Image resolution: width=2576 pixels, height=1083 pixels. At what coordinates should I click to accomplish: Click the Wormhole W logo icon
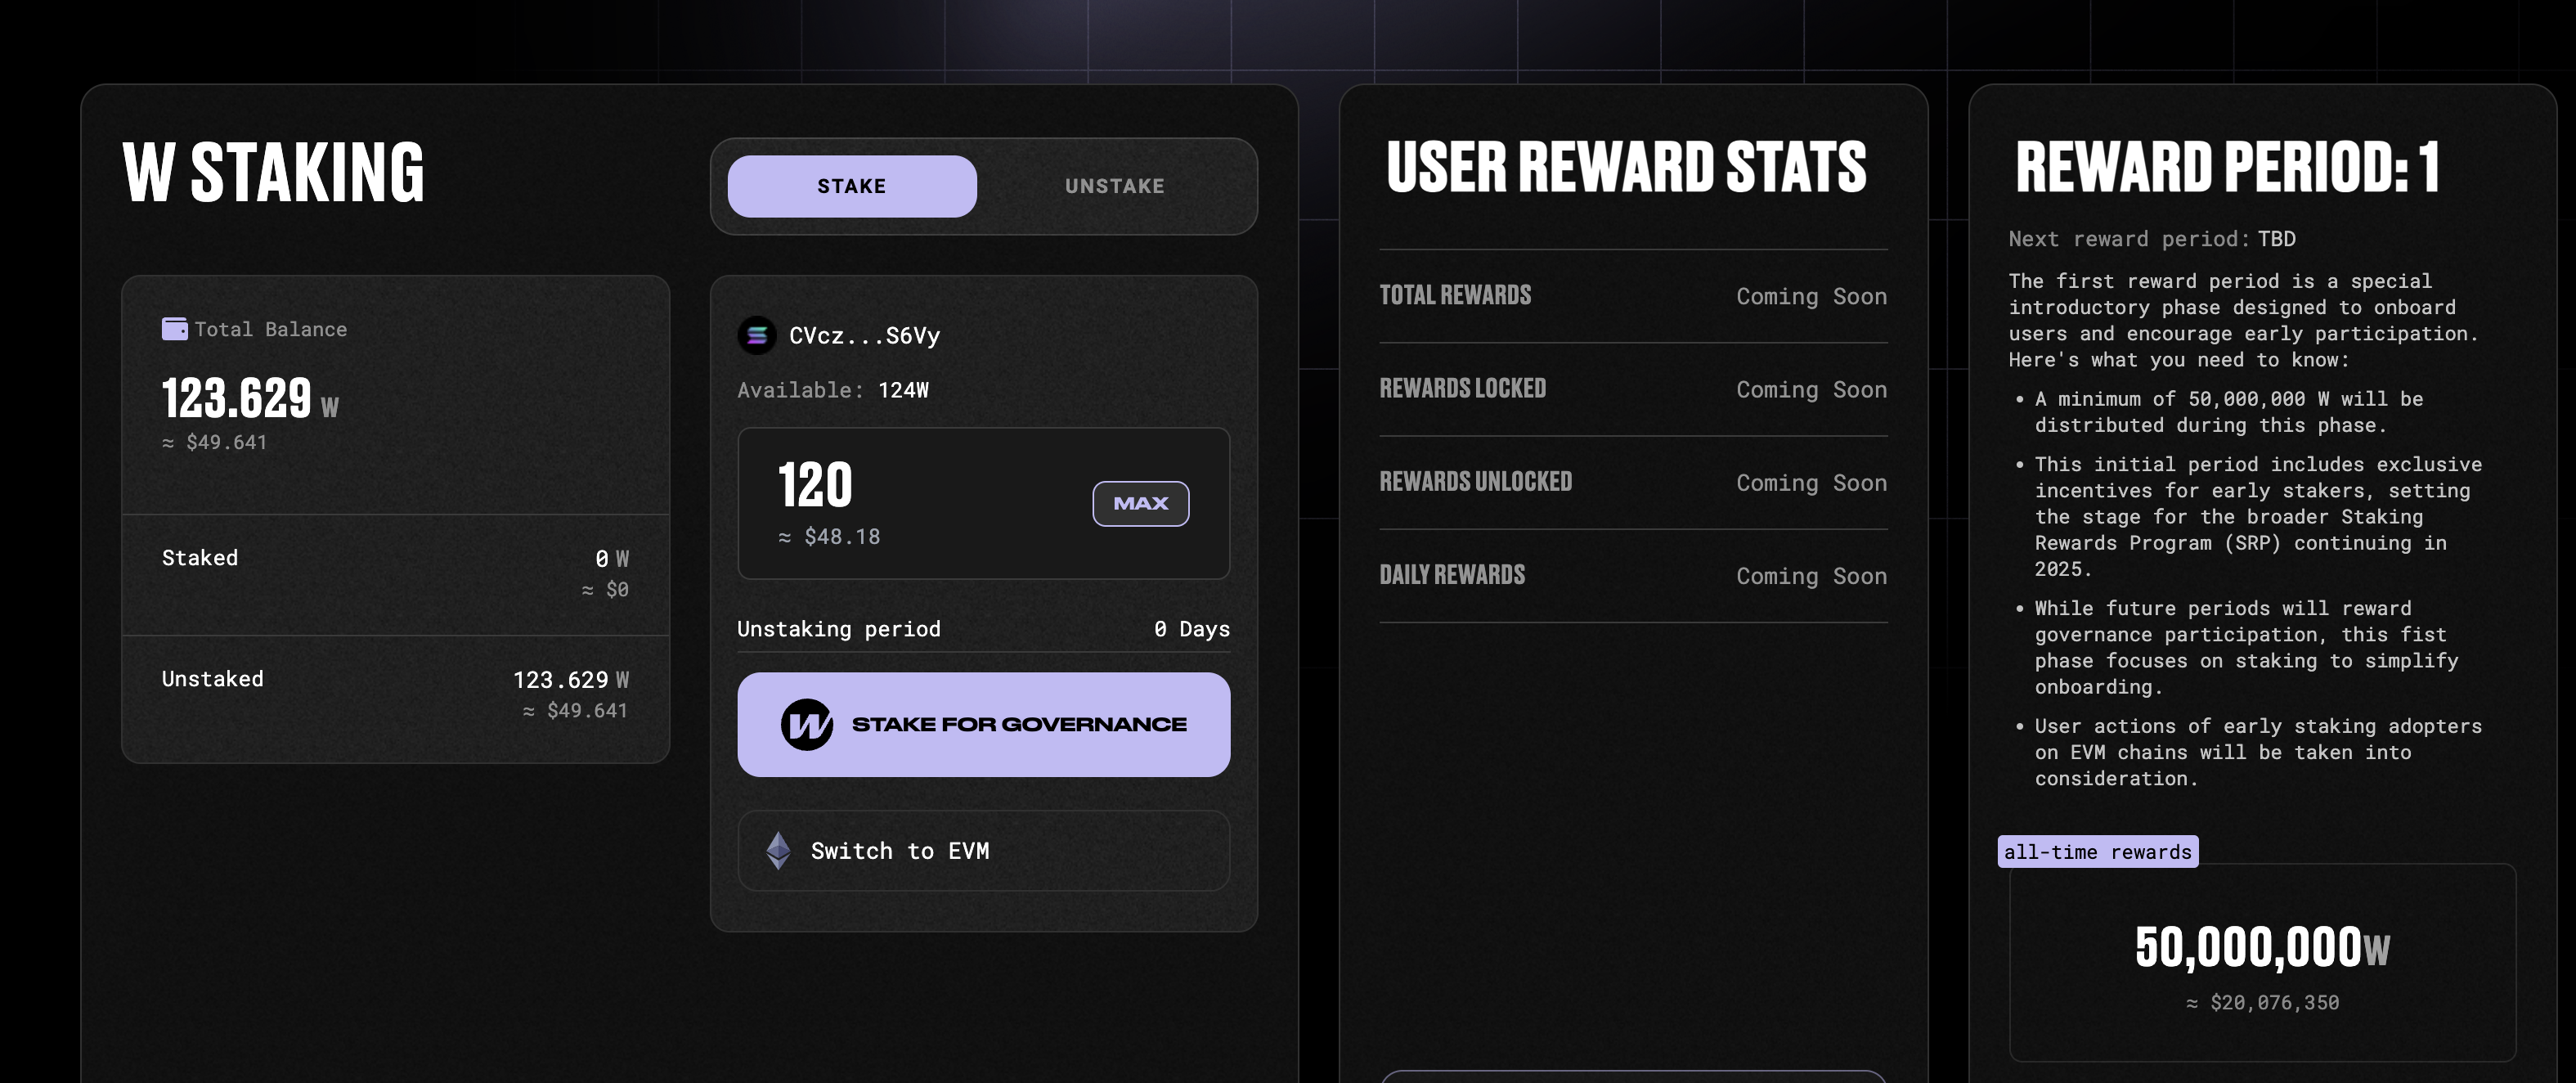click(x=806, y=725)
